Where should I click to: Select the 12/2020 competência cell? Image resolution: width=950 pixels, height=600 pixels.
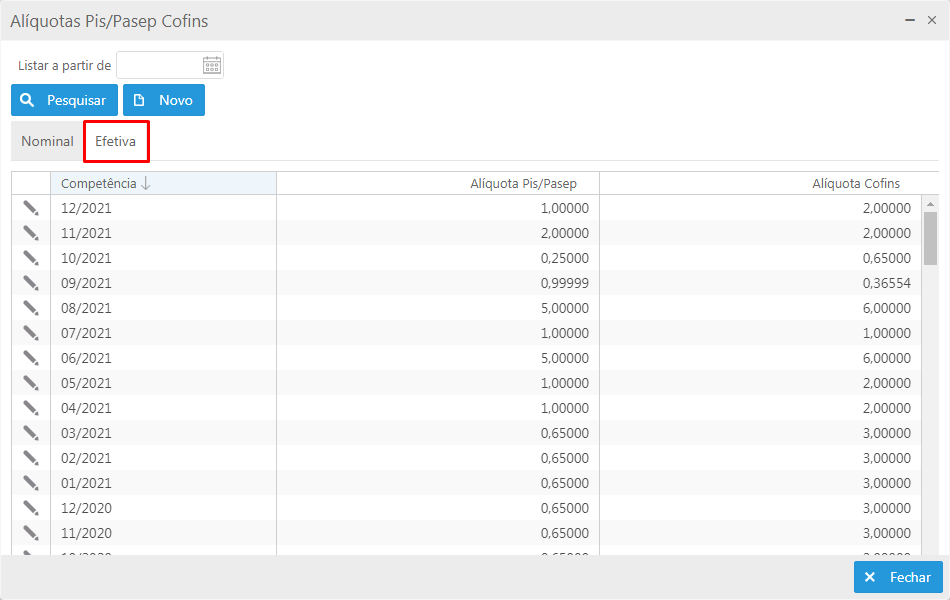click(164, 508)
